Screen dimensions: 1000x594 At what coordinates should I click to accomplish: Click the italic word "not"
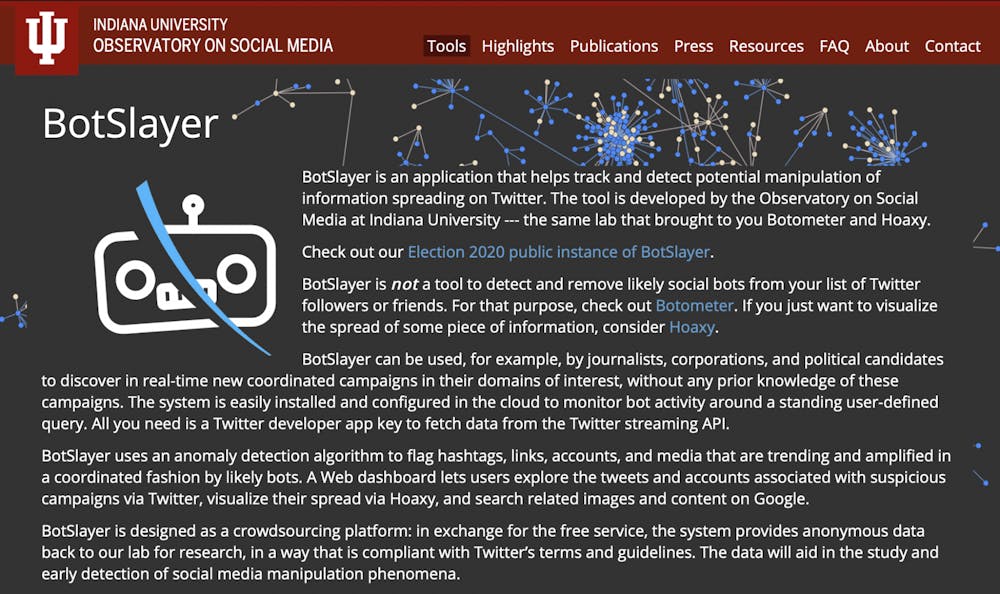click(x=404, y=284)
